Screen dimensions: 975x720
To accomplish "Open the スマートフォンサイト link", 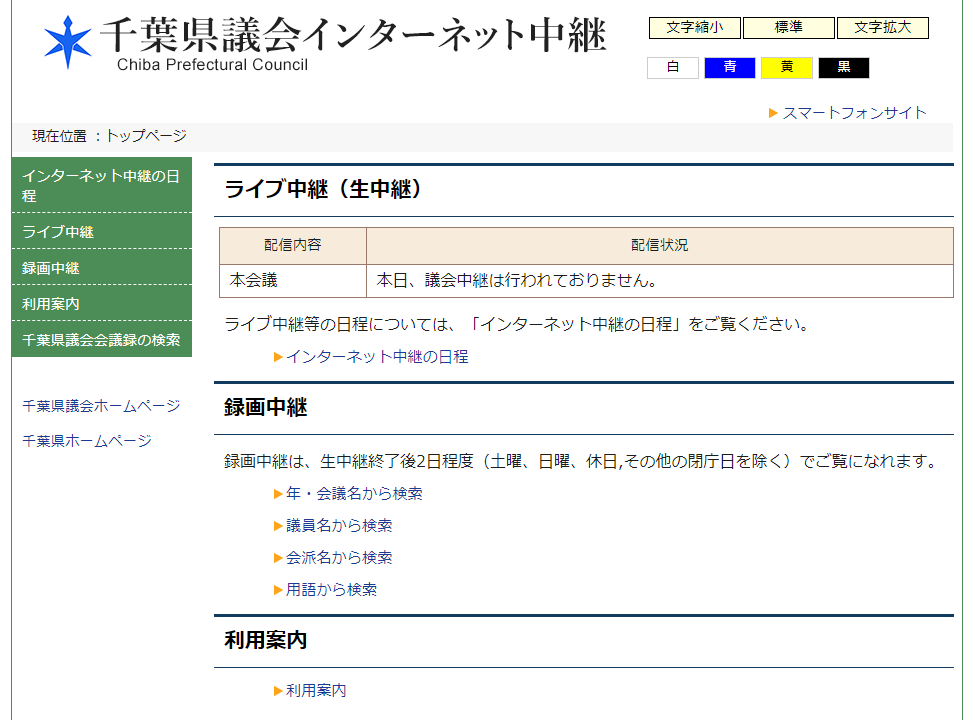I will pyautogui.click(x=854, y=113).
